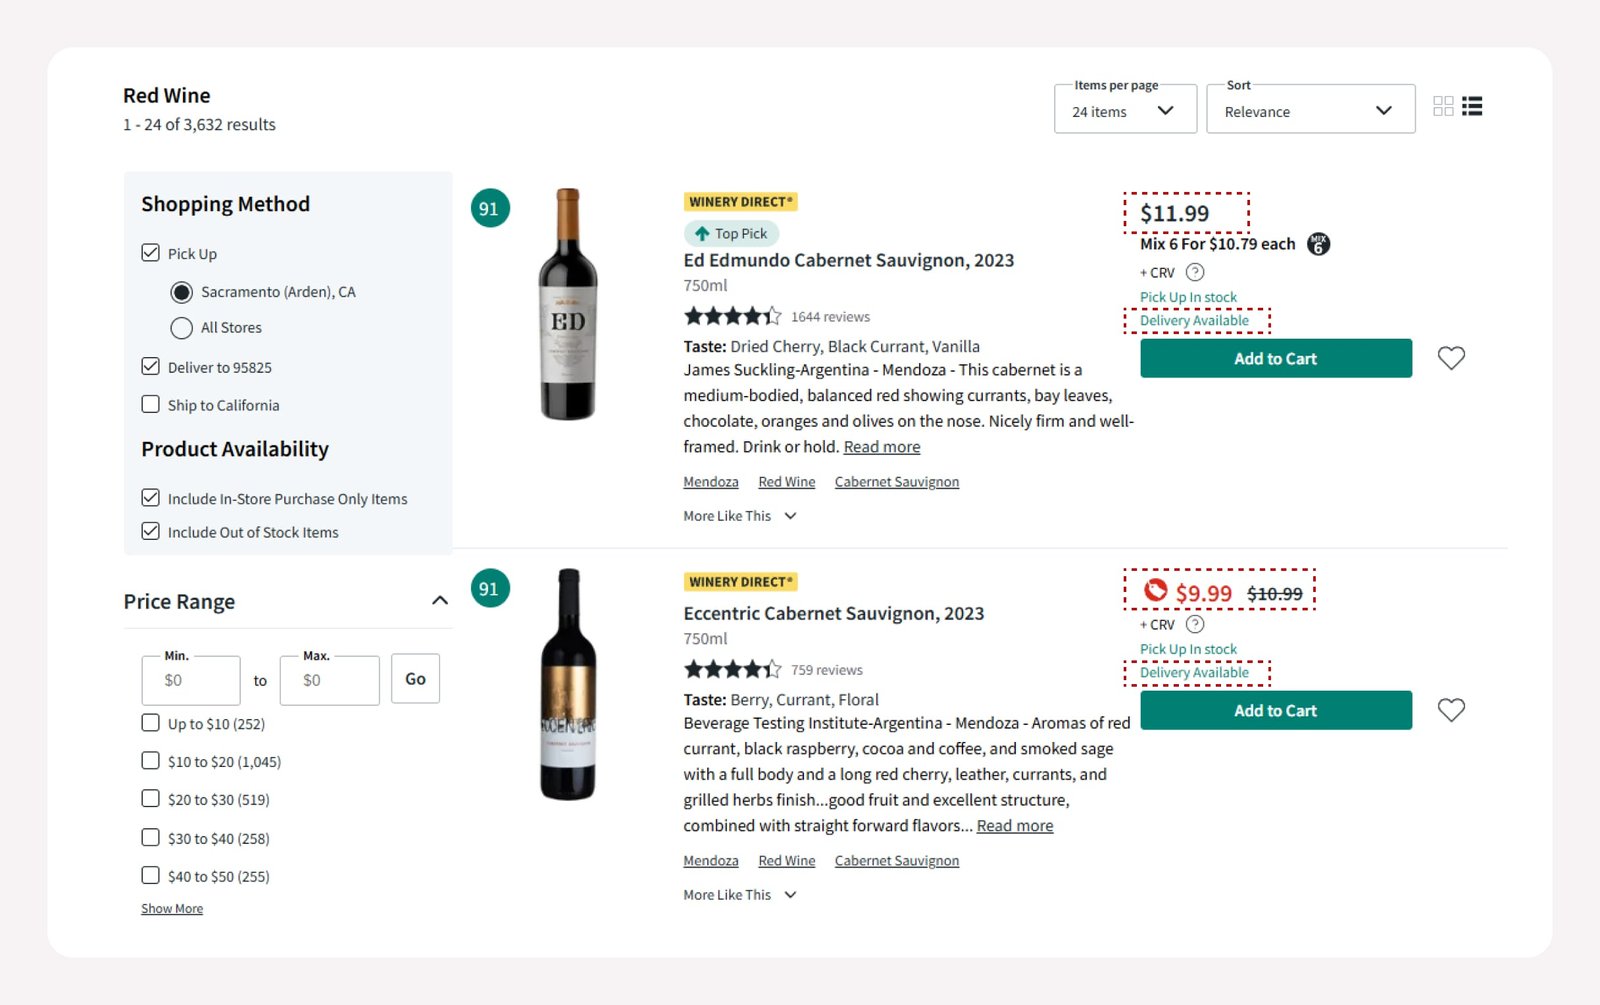Screen dimensions: 1600x1005
Task: Open the Items per page dropdown
Action: (x=1125, y=111)
